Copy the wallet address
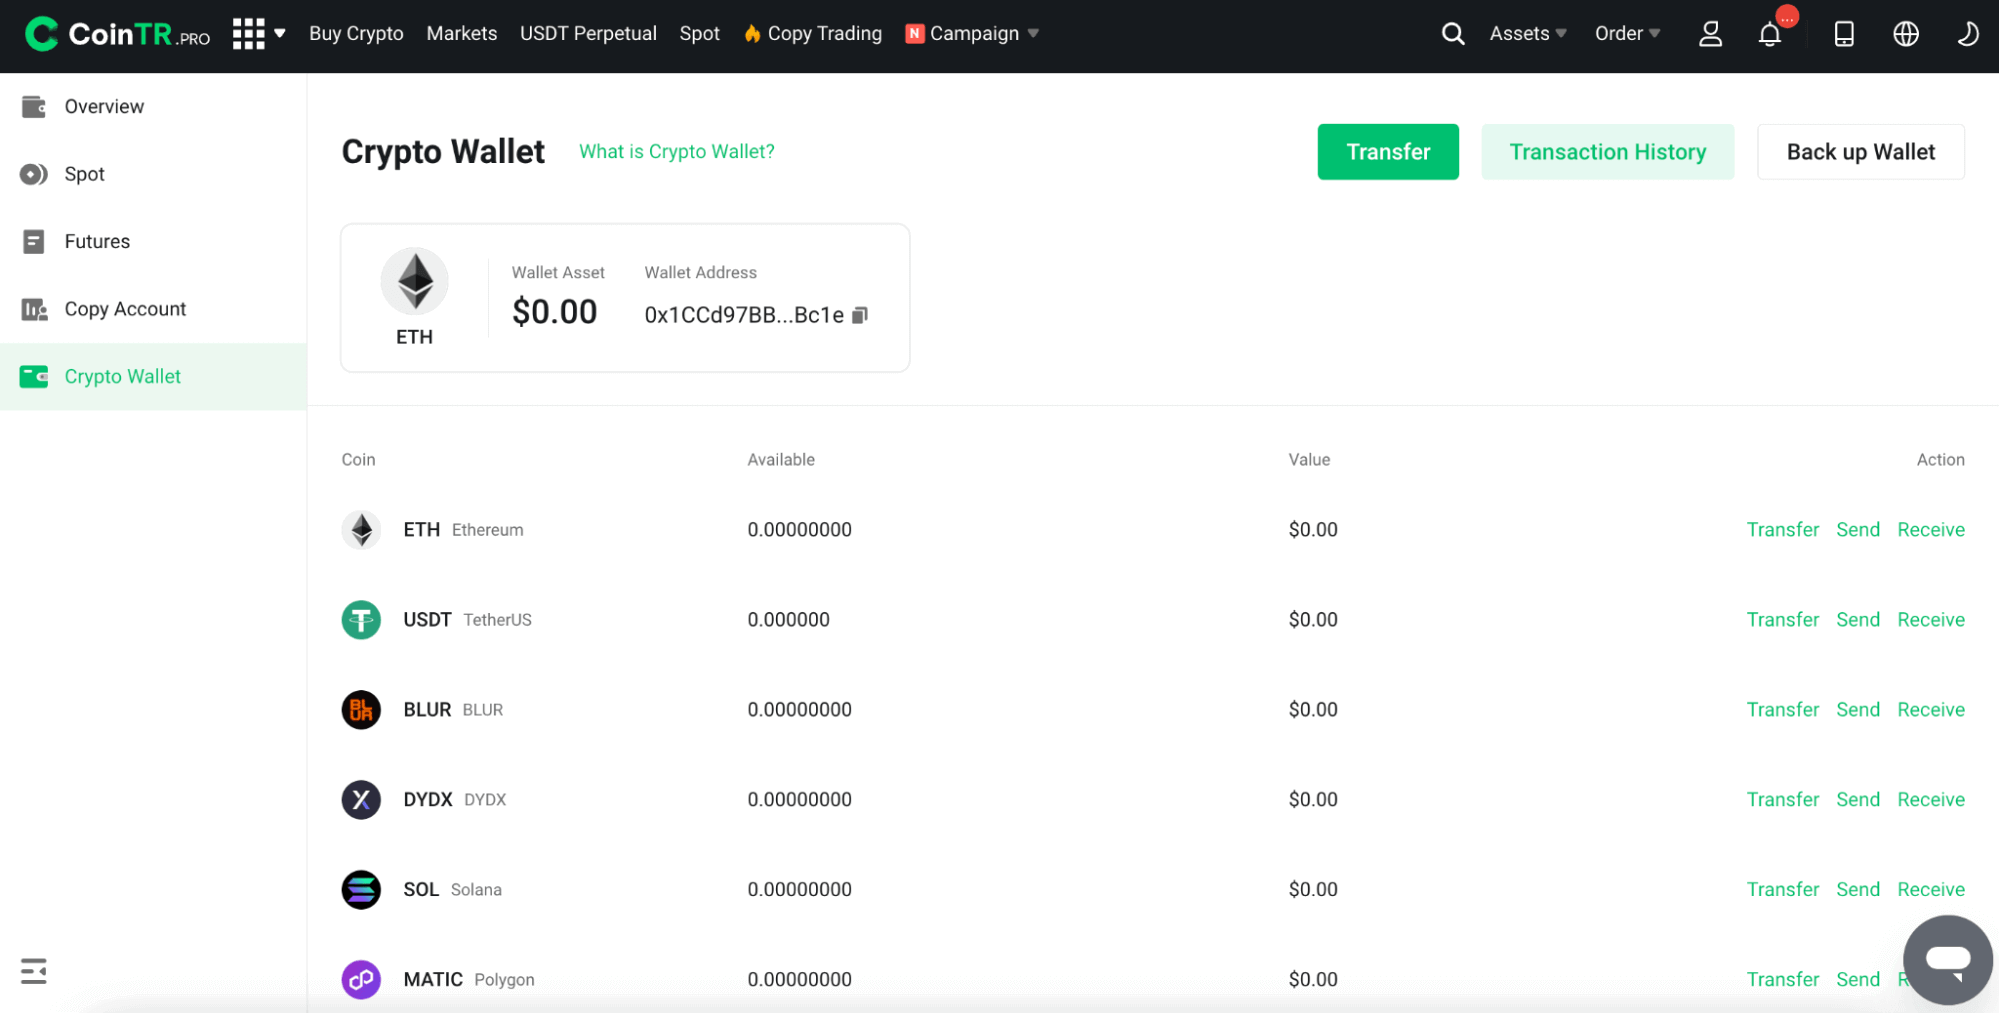This screenshot has width=1999, height=1014. (860, 315)
